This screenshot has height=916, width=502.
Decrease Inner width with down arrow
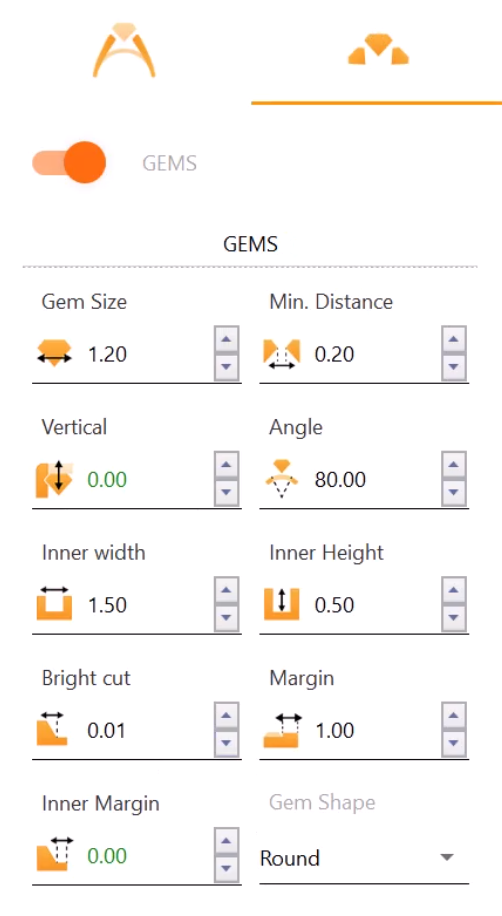(x=227, y=619)
